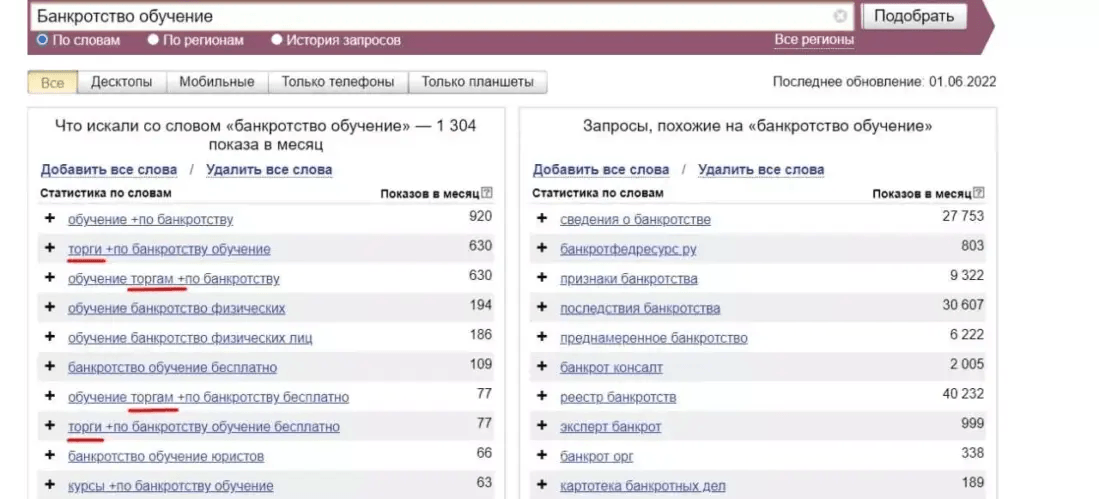The width and height of the screenshot is (1099, 499).
Task: Switch to the 'Только планшеты' tab
Action: pos(477,82)
